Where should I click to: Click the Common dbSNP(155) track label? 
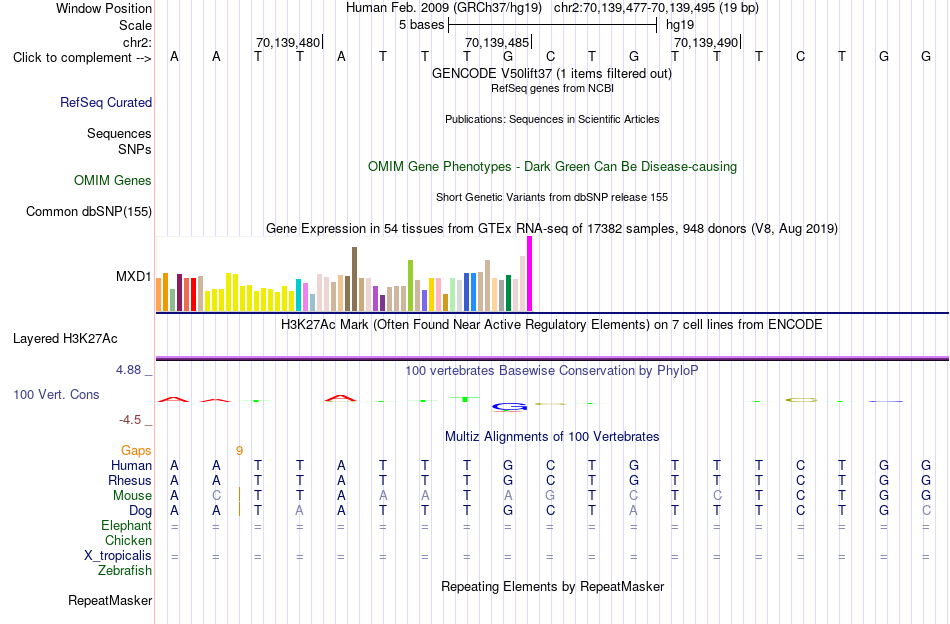88,211
